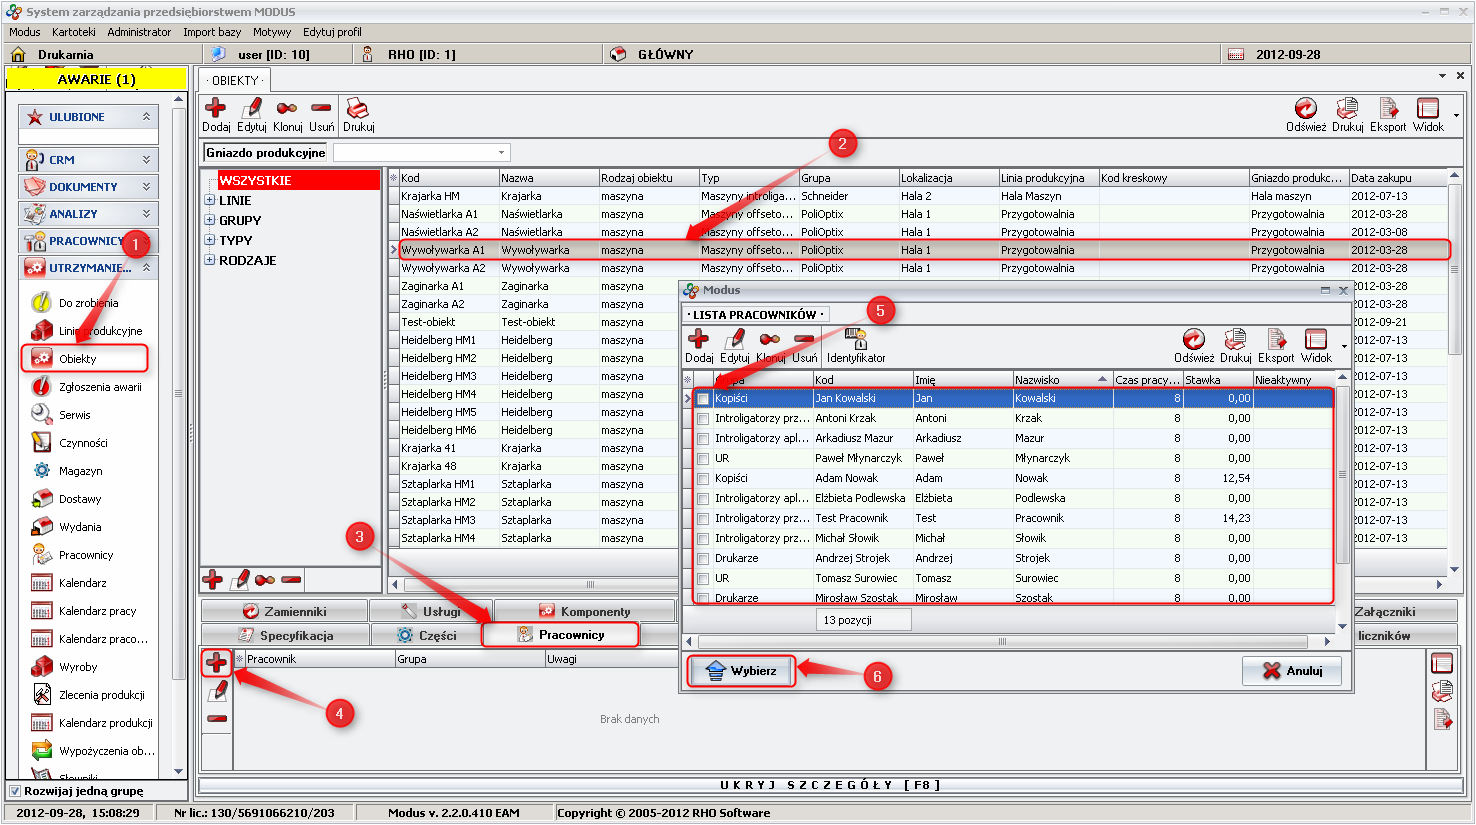Click Klonuj icon in main objects toolbar
Viewport: 1476px width, 825px height.
287,108
